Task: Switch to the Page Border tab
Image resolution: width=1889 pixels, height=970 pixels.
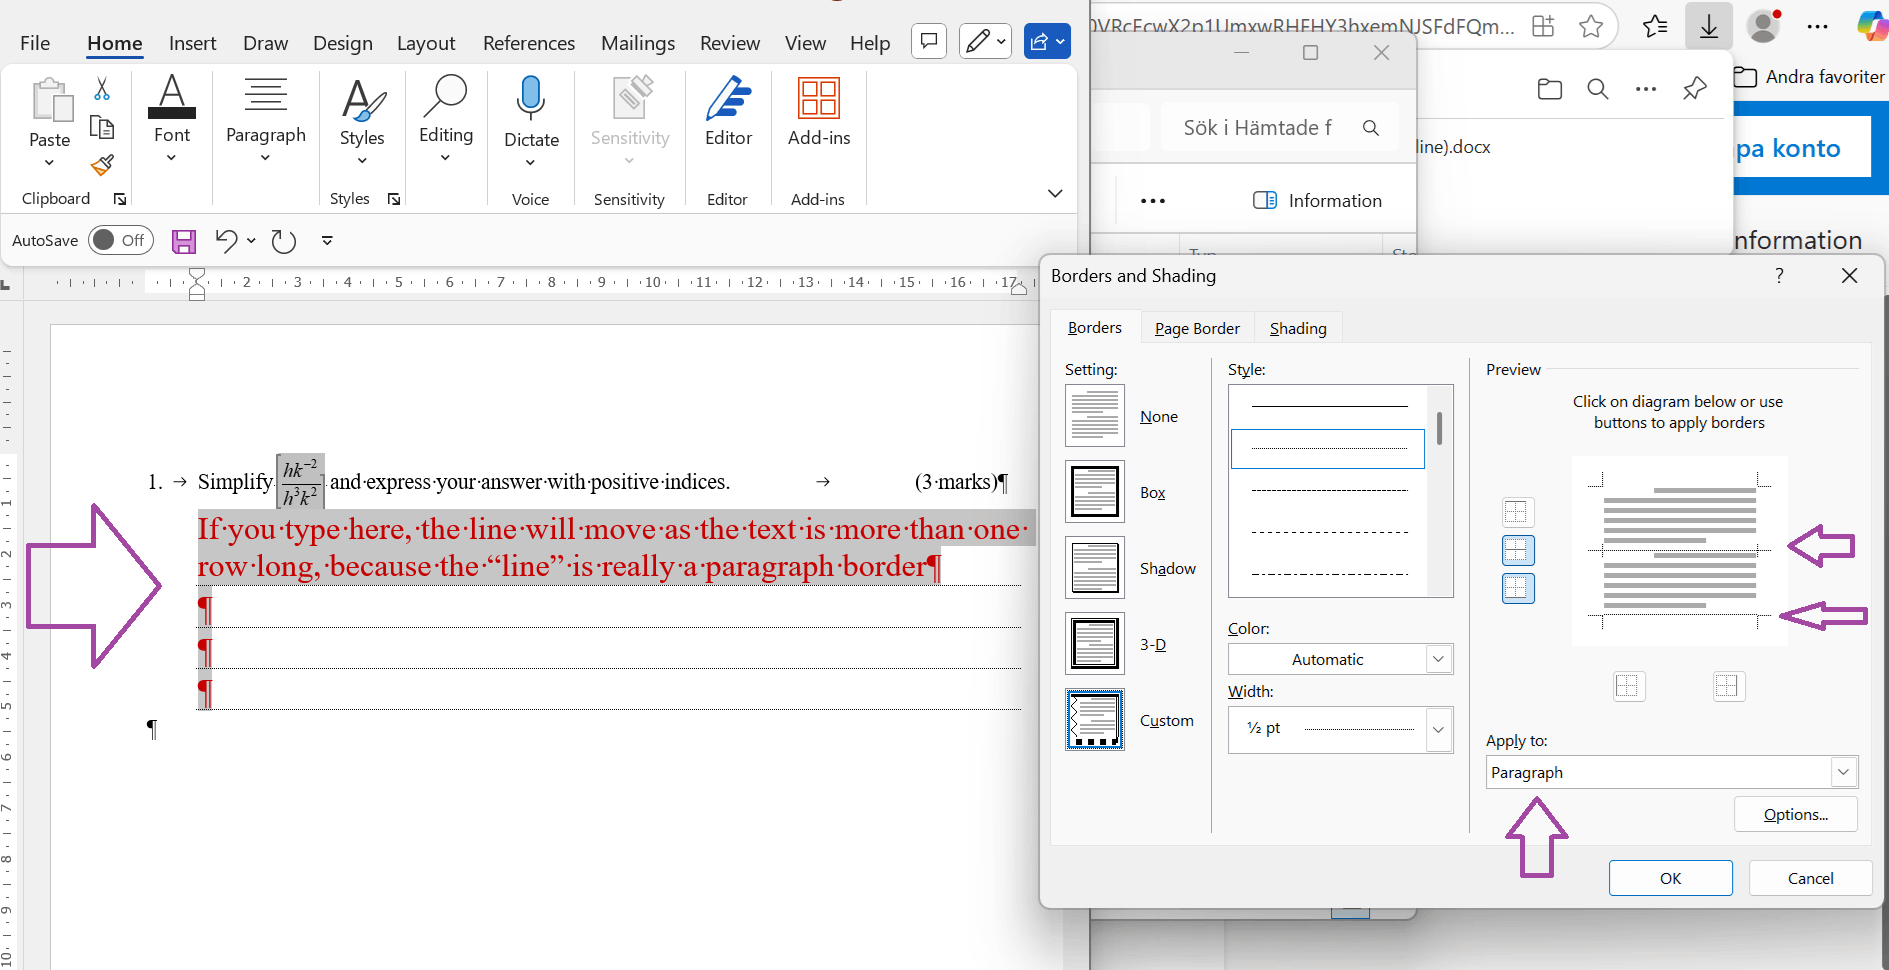Action: [x=1197, y=328]
